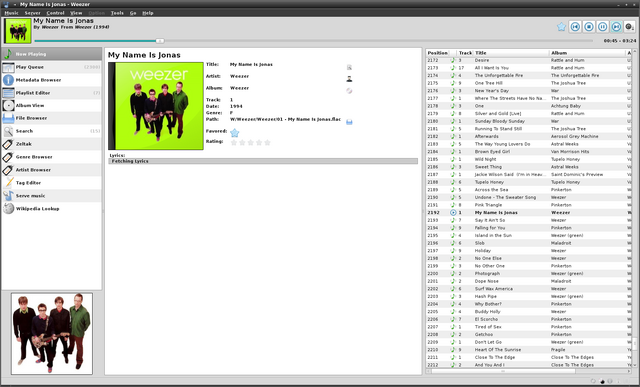
Task: Select Hash Pipe track row
Action: 529,296
